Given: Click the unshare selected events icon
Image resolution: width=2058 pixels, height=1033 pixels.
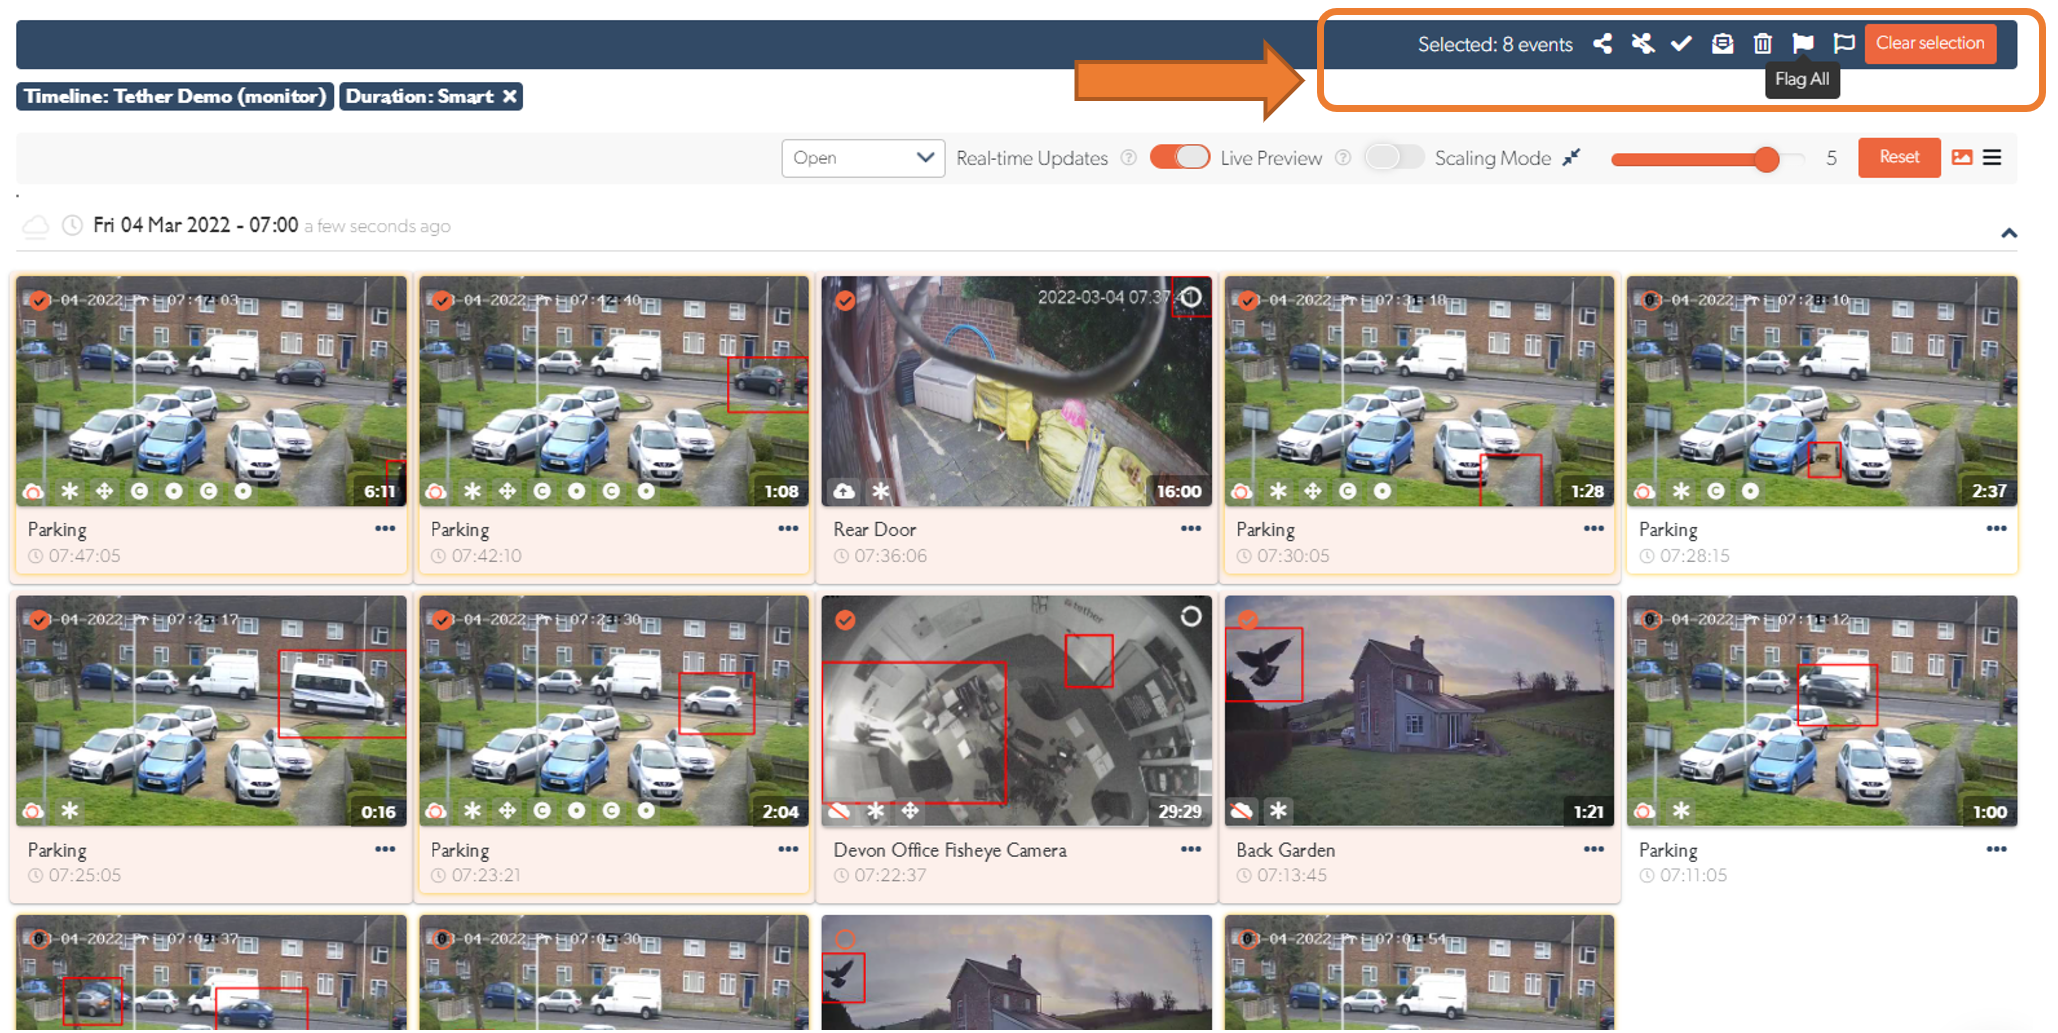Looking at the screenshot, I should tap(1642, 44).
